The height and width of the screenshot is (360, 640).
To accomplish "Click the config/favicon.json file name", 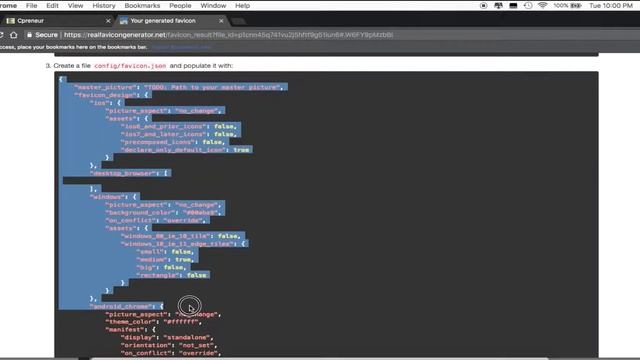I will point(130,66).
